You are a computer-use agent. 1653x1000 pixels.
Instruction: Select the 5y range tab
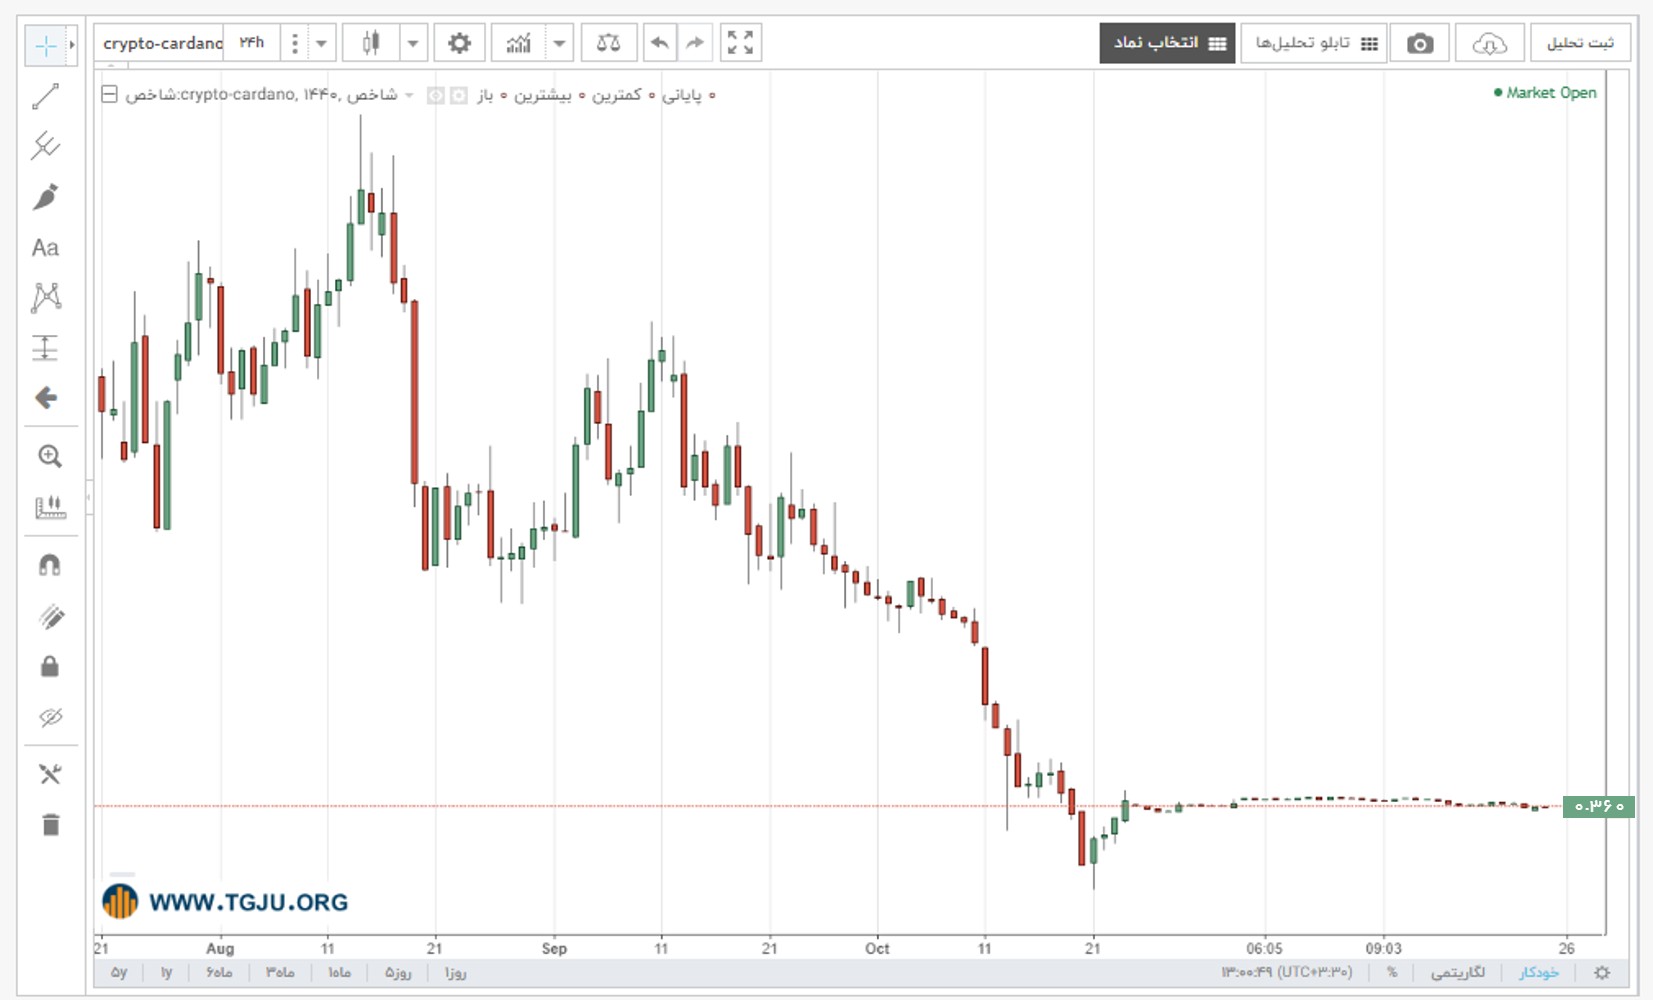pos(119,972)
